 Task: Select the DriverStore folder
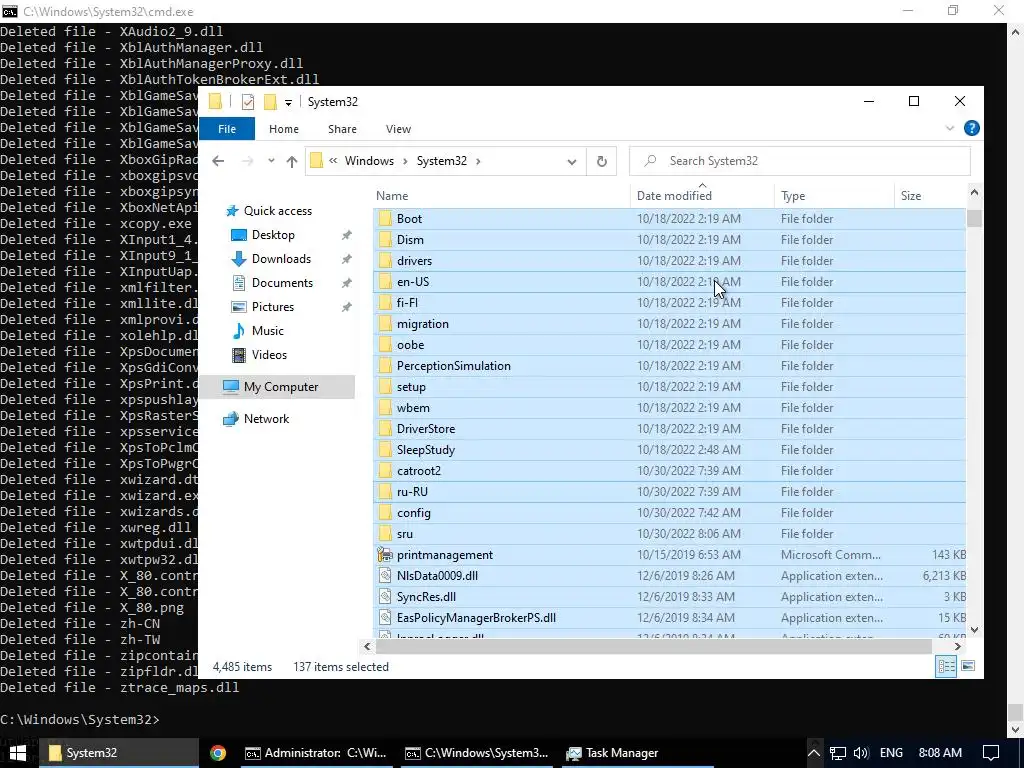click(x=669, y=429)
